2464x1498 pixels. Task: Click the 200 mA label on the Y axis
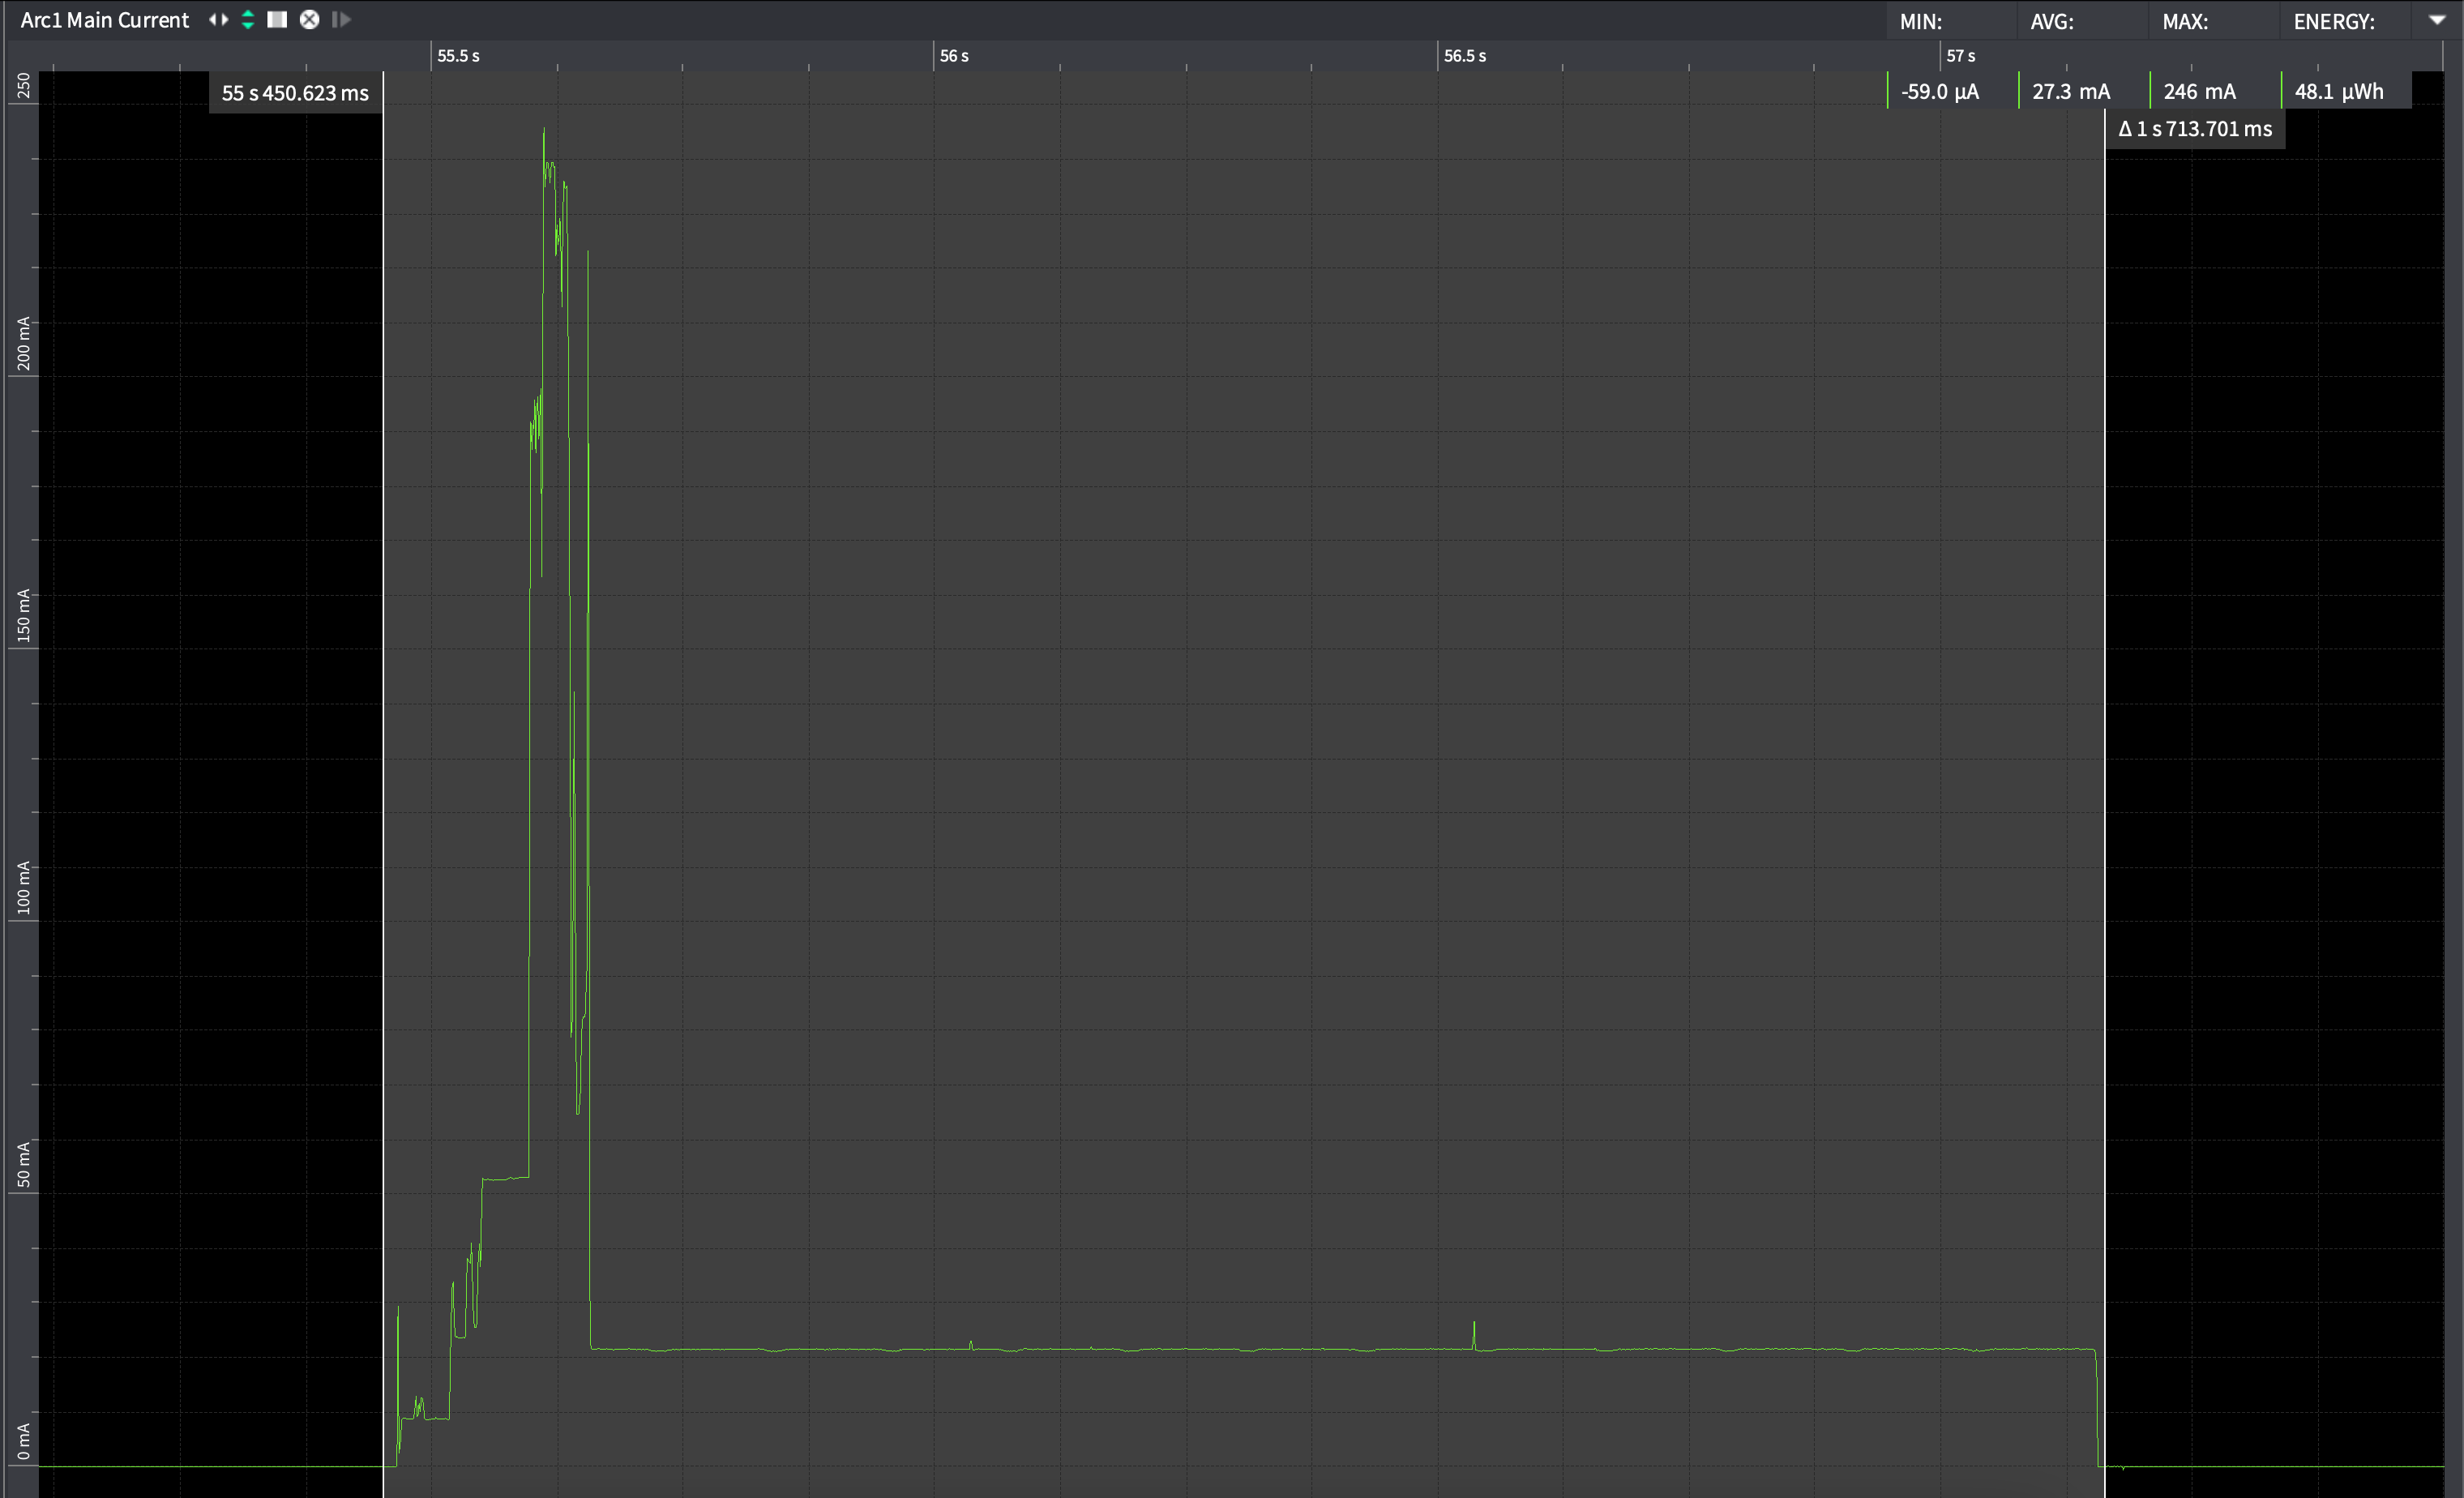tap(23, 343)
